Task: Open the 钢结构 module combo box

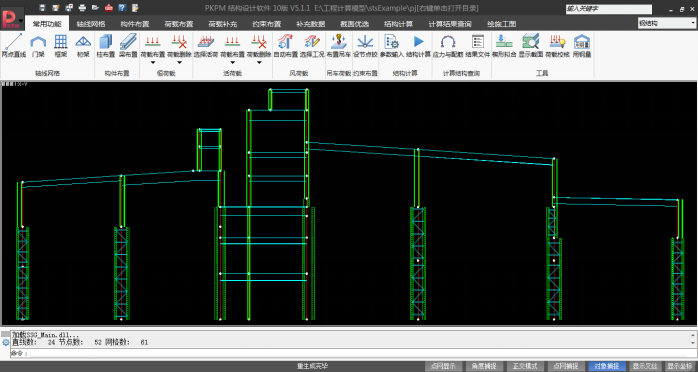Action: 666,23
